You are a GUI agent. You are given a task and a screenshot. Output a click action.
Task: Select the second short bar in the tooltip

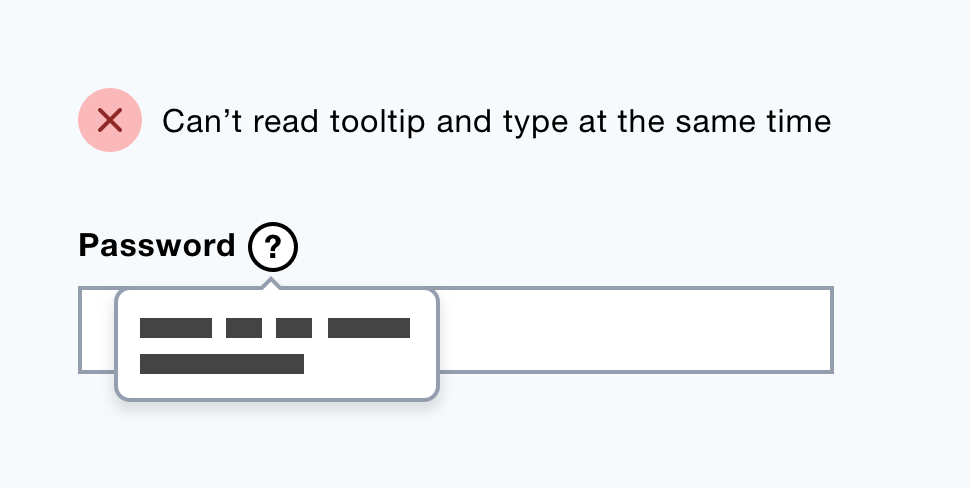click(244, 328)
